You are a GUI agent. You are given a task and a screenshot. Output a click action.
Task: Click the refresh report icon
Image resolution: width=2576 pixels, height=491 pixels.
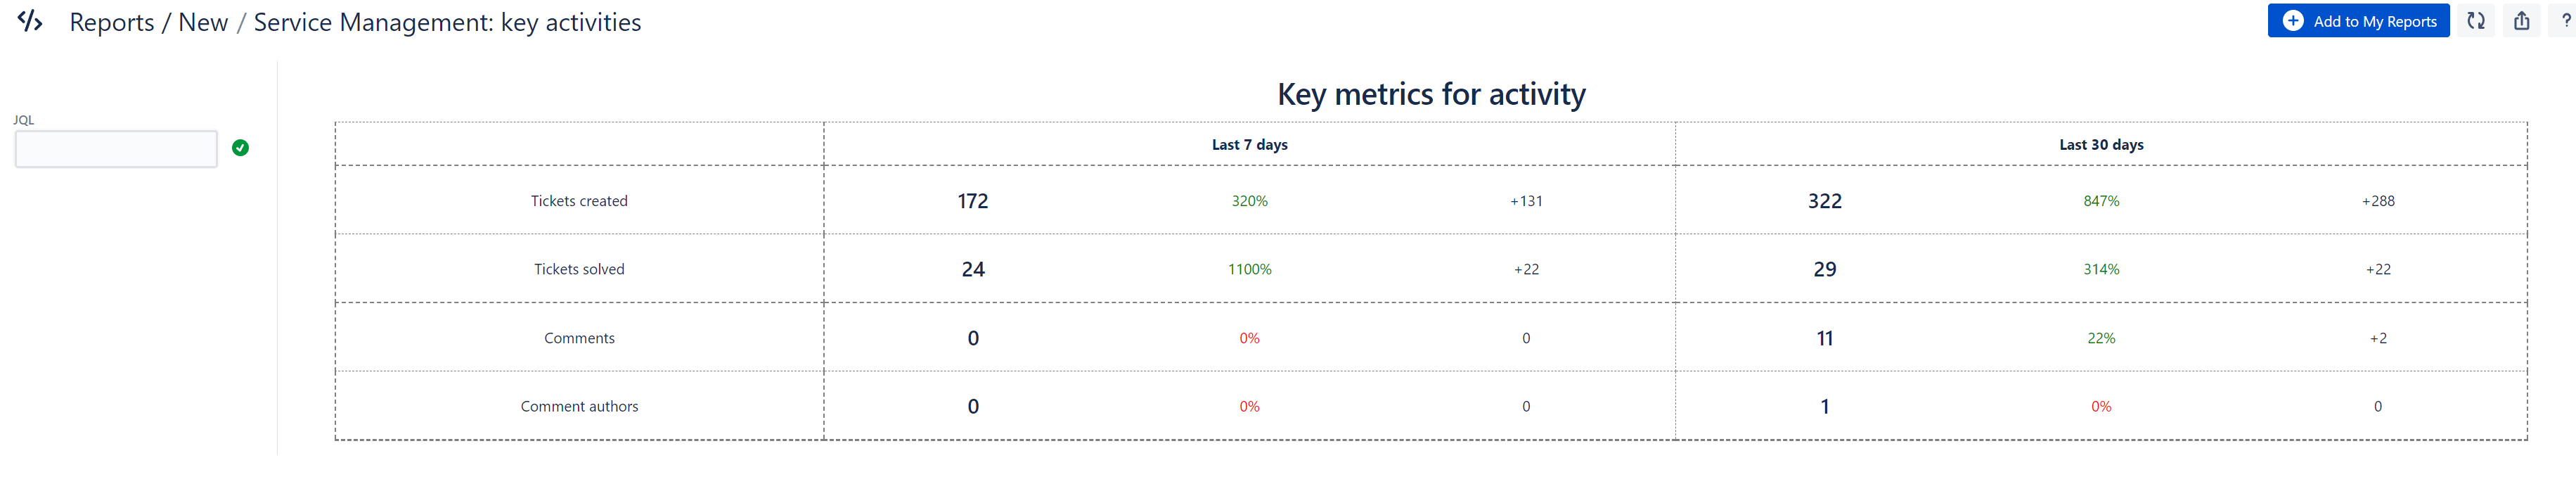coord(2476,21)
